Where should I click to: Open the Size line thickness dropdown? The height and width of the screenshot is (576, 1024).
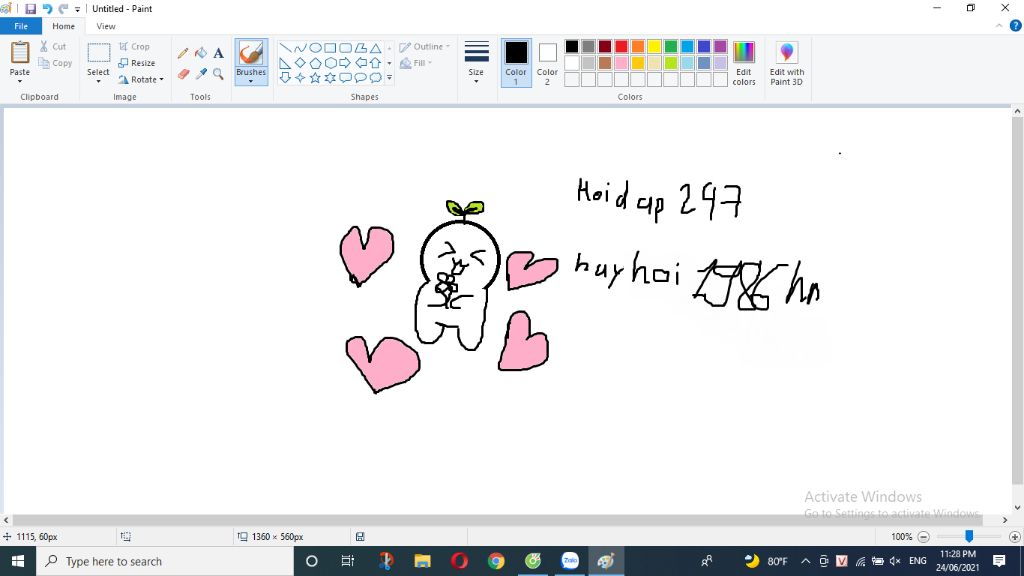[476, 63]
